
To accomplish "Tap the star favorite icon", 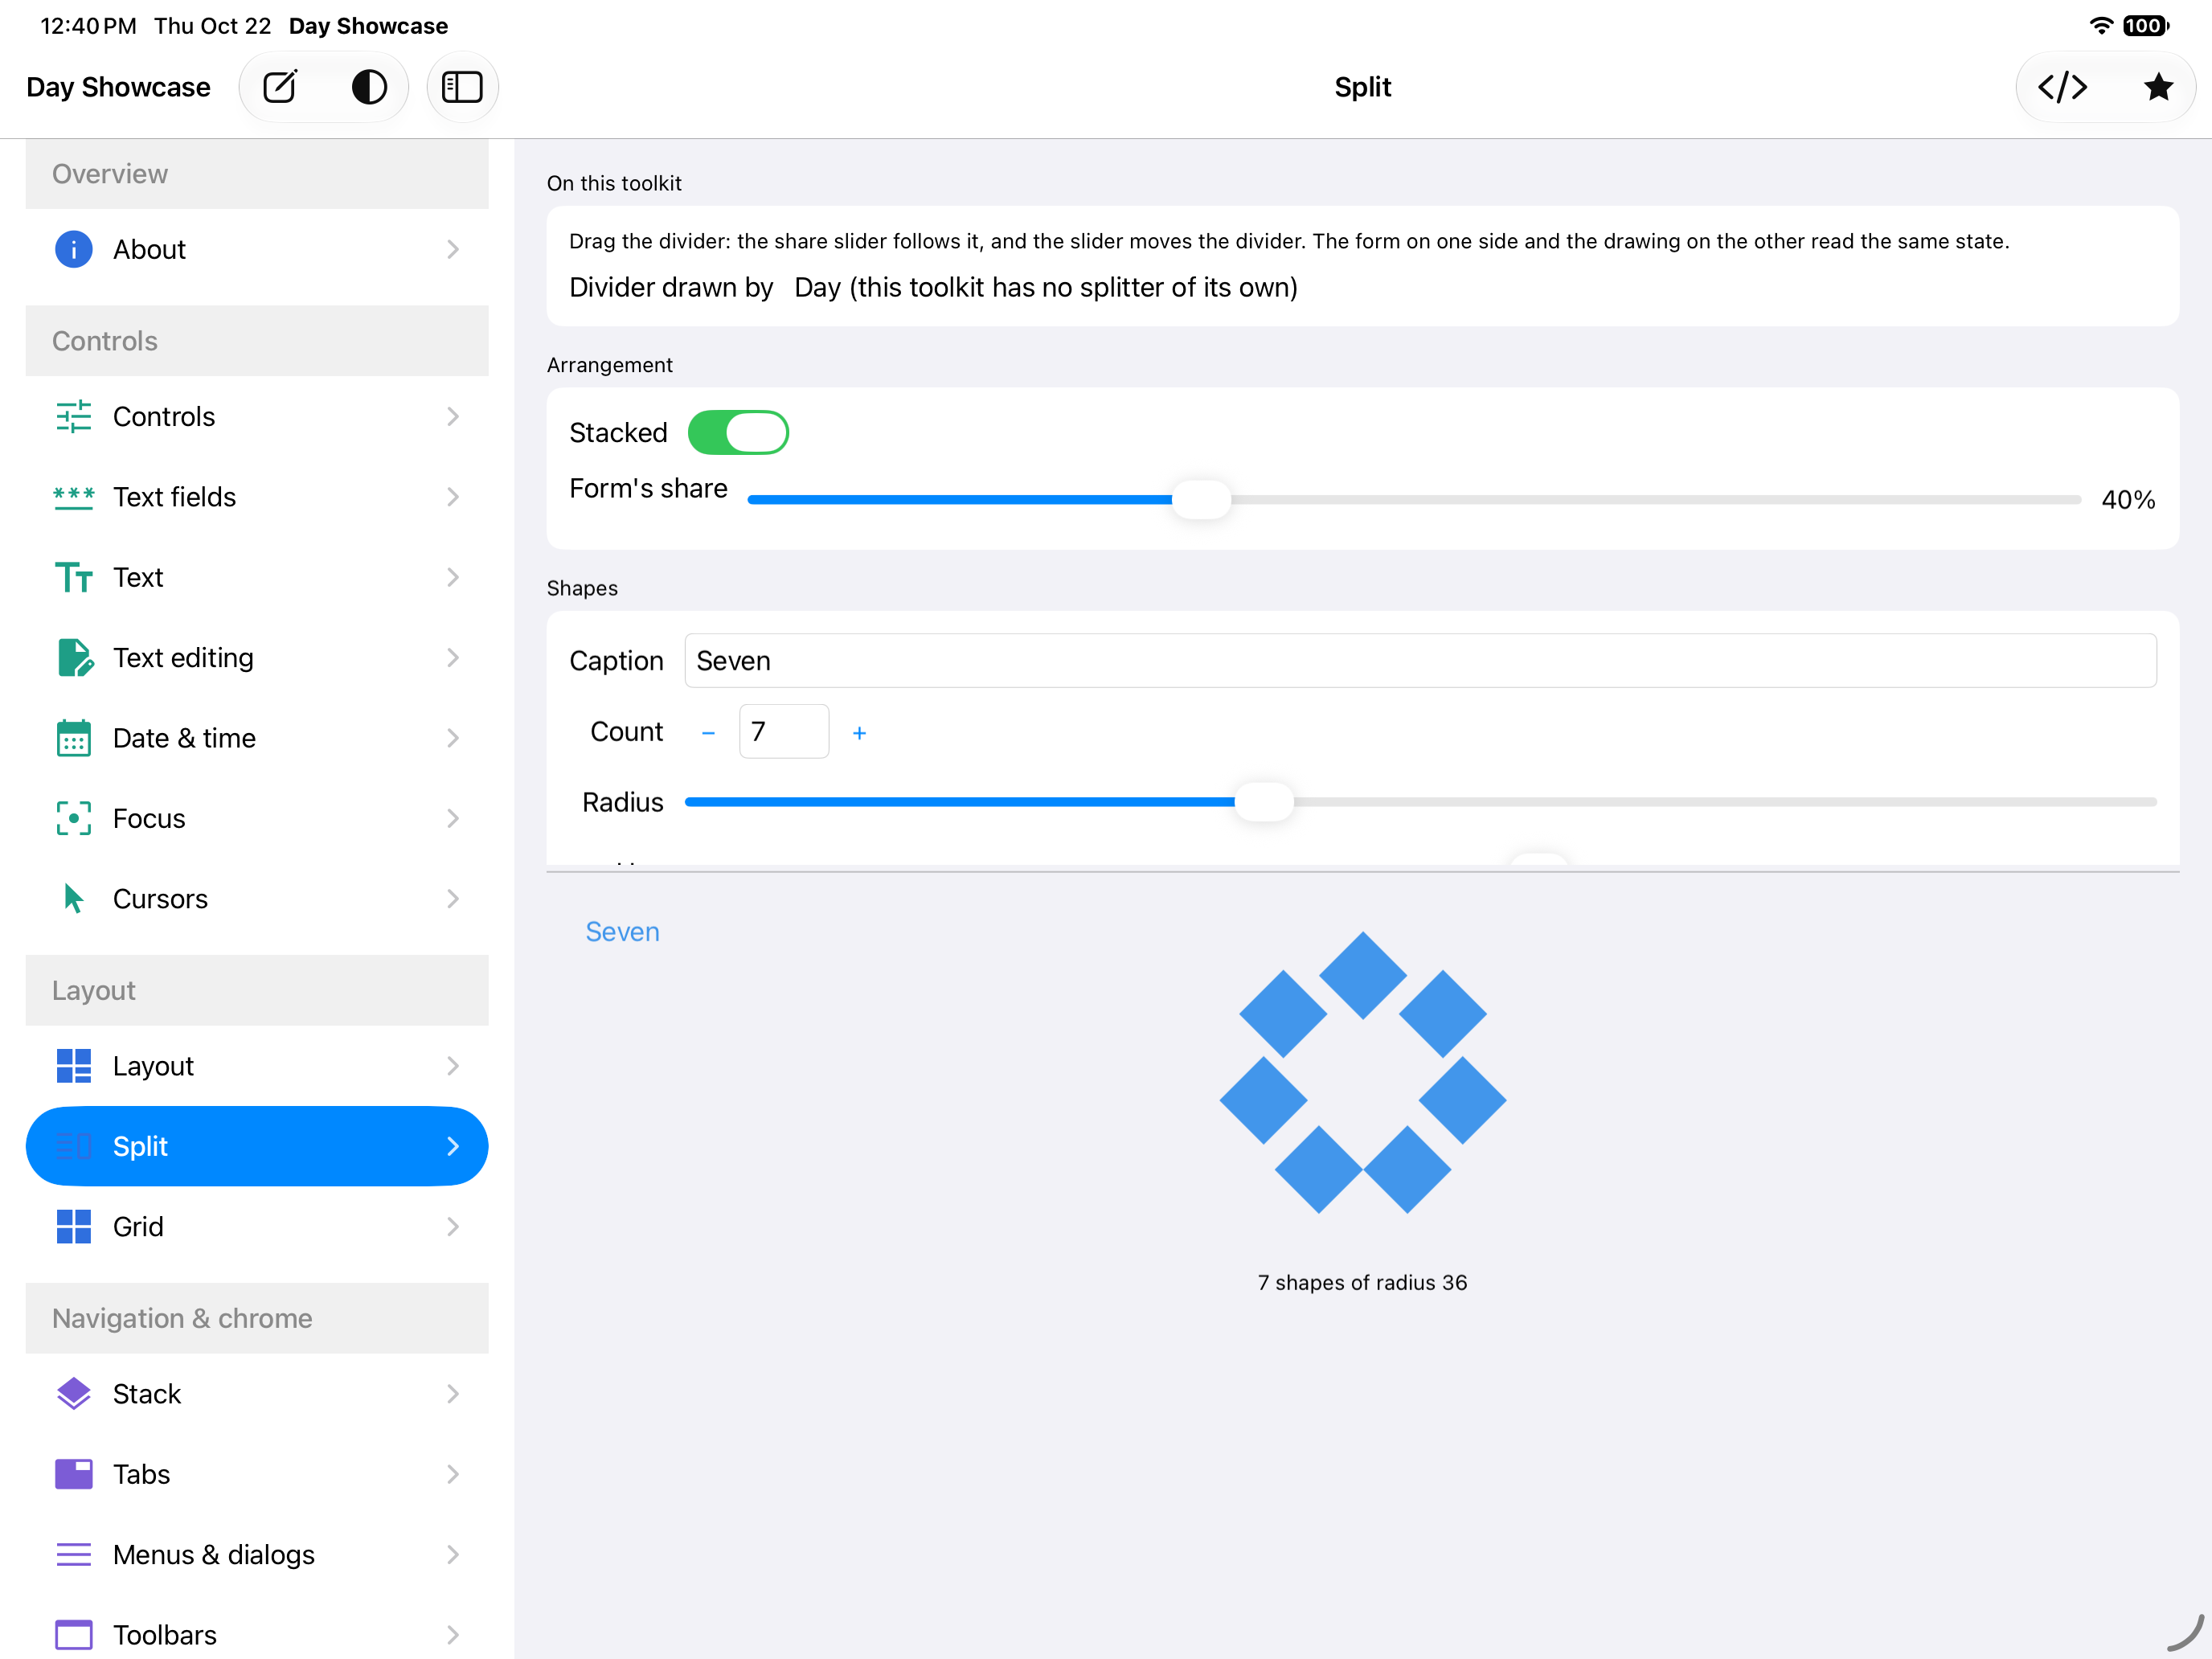I will [2158, 87].
